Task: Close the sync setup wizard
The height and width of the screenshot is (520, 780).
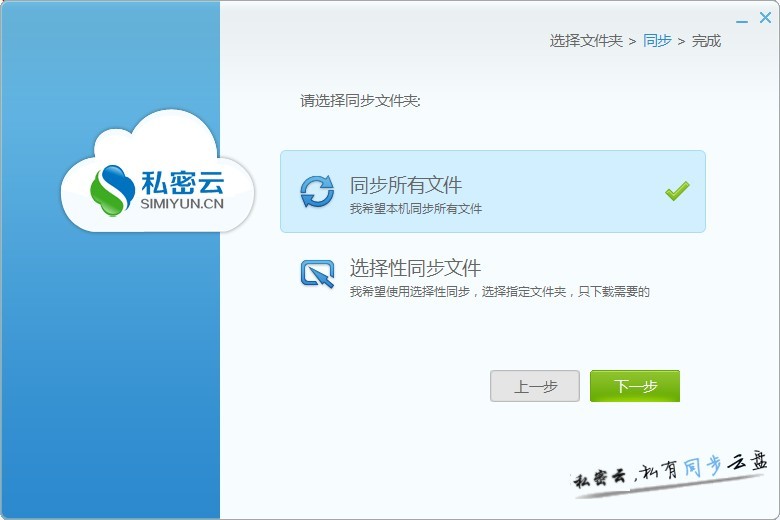Action: pos(765,17)
